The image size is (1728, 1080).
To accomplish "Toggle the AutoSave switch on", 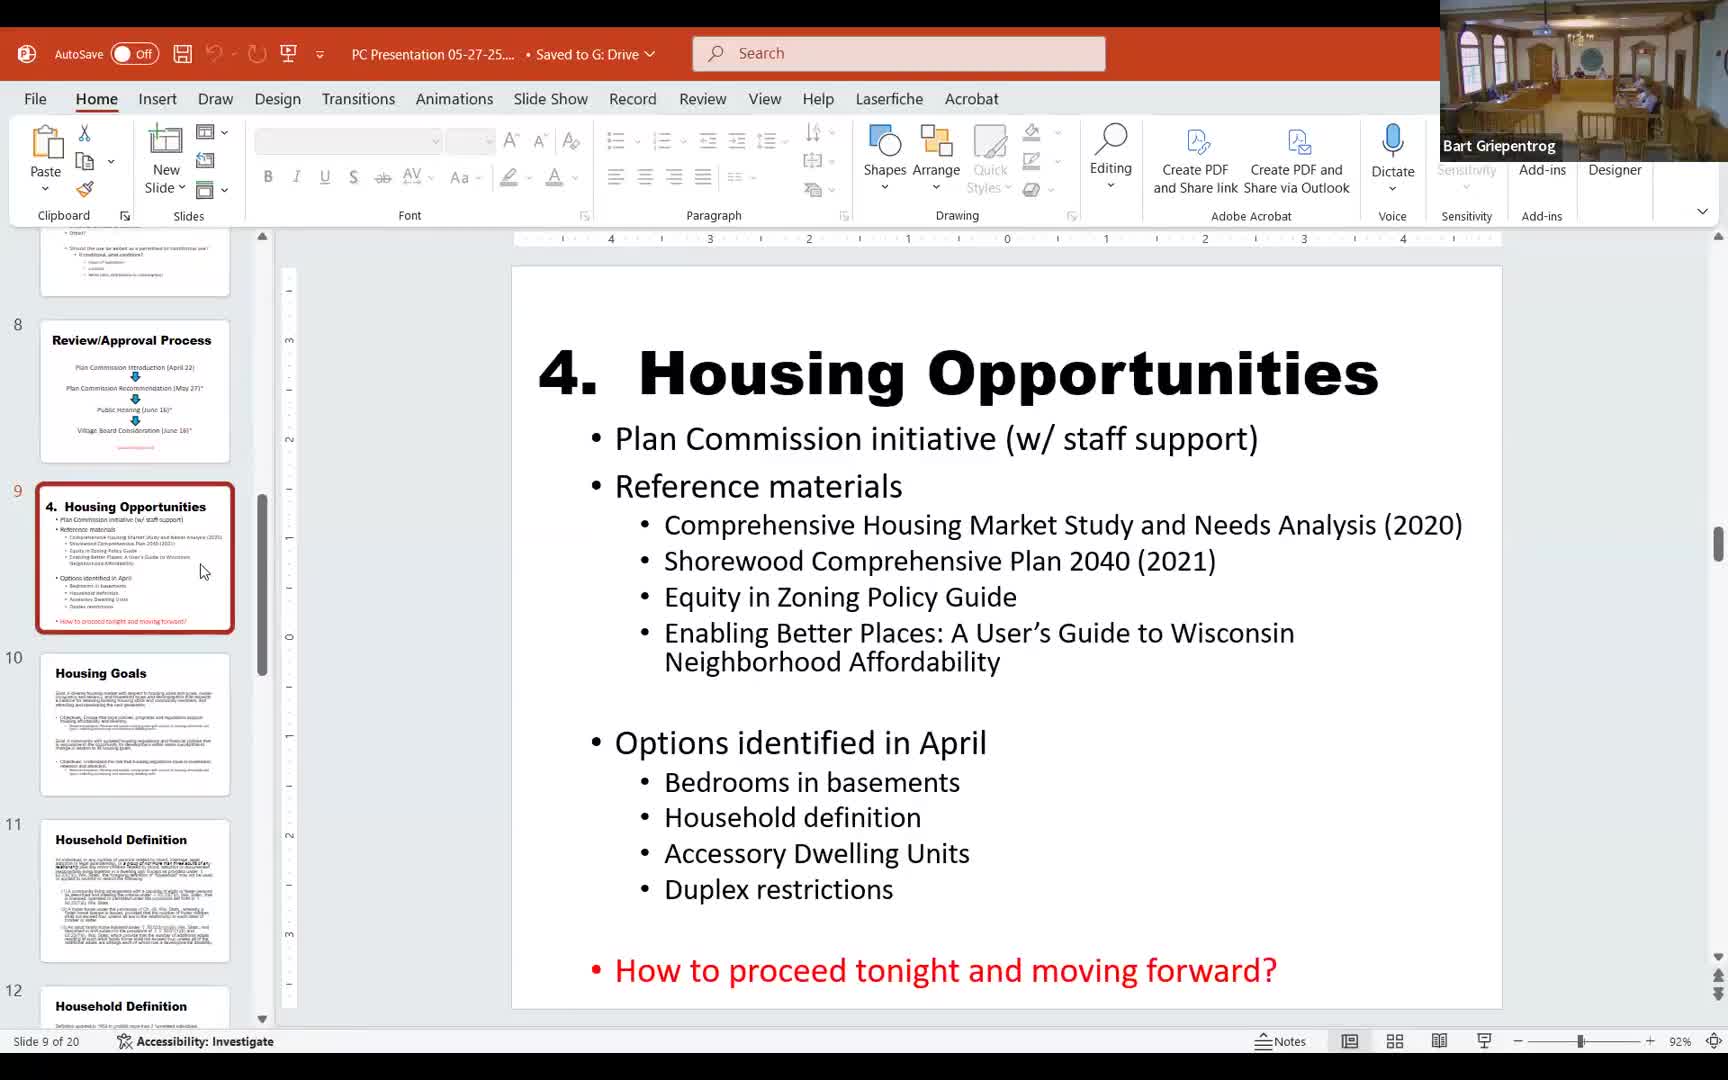I will [134, 54].
